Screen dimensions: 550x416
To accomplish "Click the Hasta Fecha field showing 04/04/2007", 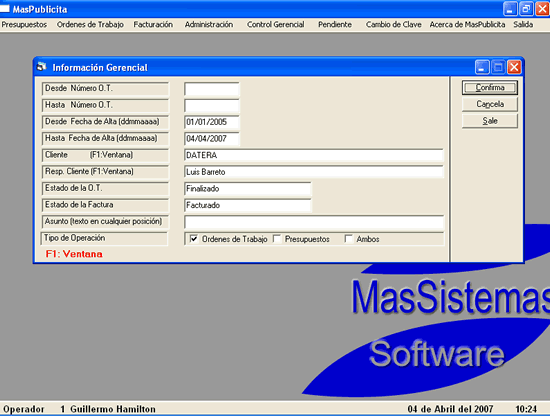I will 212,139.
